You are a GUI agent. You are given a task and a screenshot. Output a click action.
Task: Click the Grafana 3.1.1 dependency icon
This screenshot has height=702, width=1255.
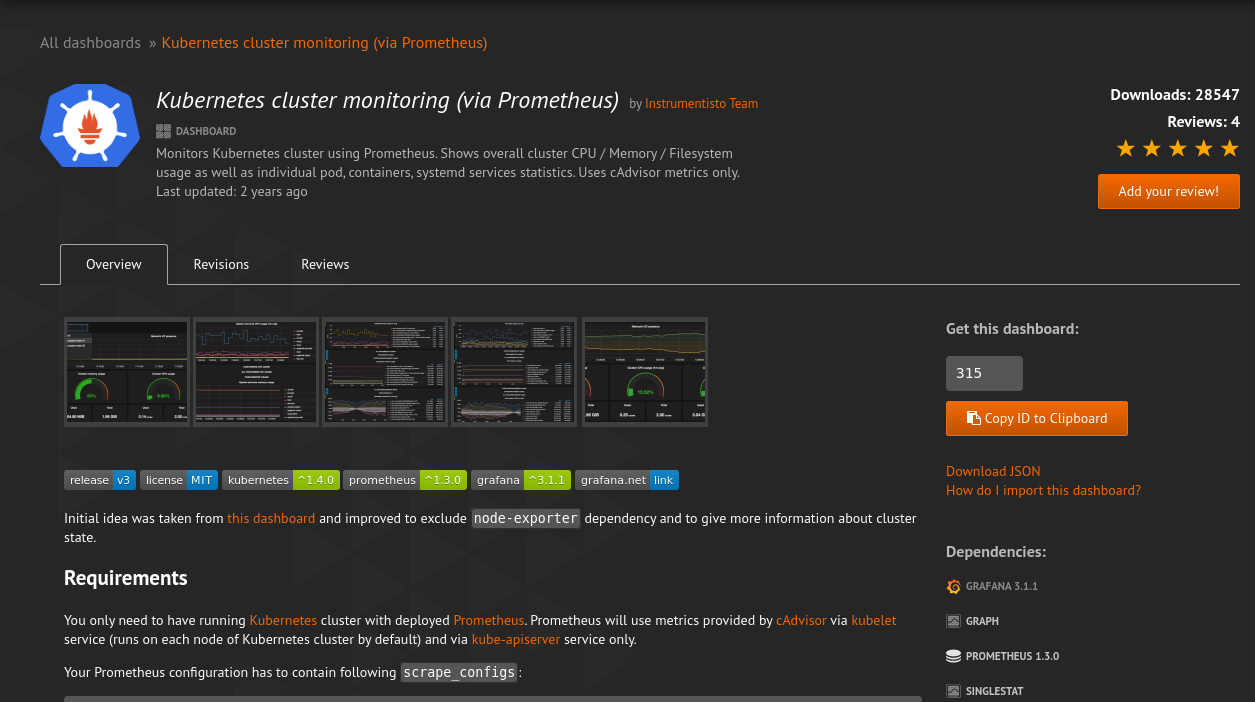click(x=953, y=587)
